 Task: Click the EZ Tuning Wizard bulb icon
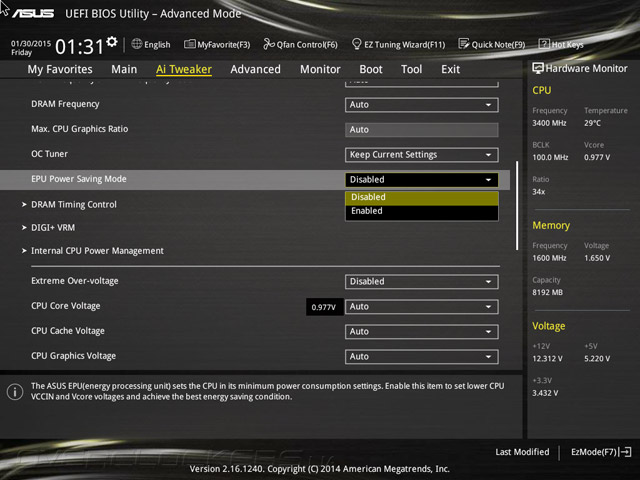(356, 44)
